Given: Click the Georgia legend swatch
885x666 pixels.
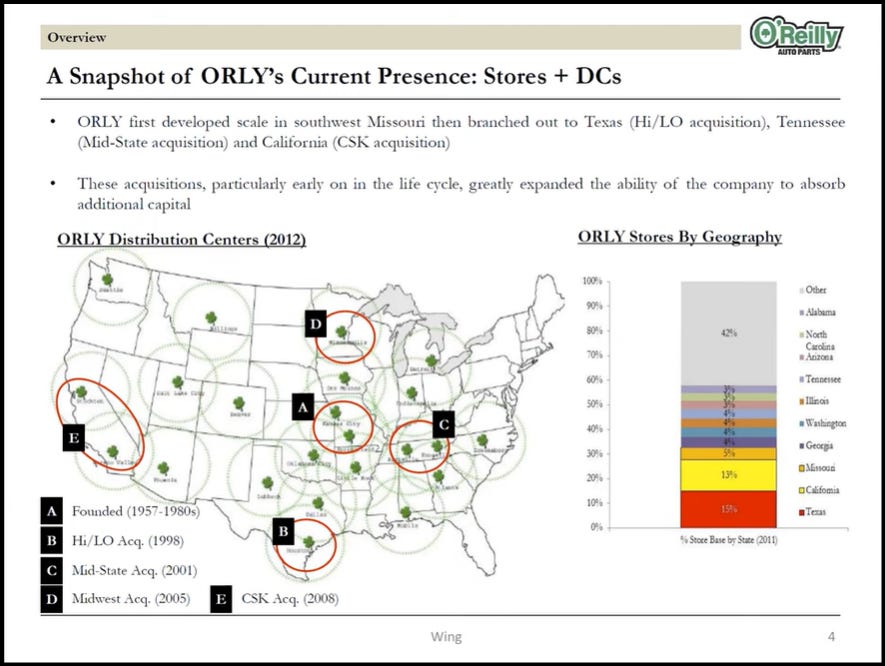Looking at the screenshot, I should pyautogui.click(x=801, y=446).
